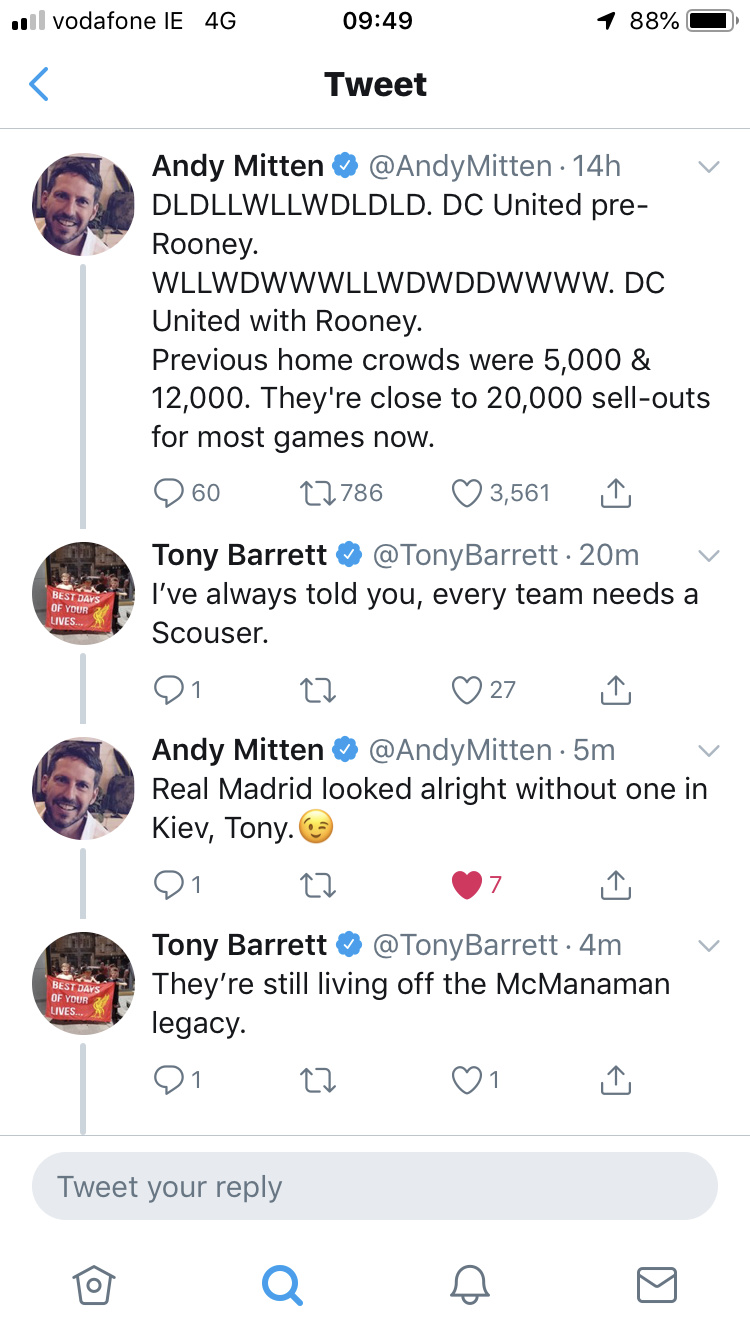Expand the menu chevron on the Scouser tweet

[x=708, y=555]
